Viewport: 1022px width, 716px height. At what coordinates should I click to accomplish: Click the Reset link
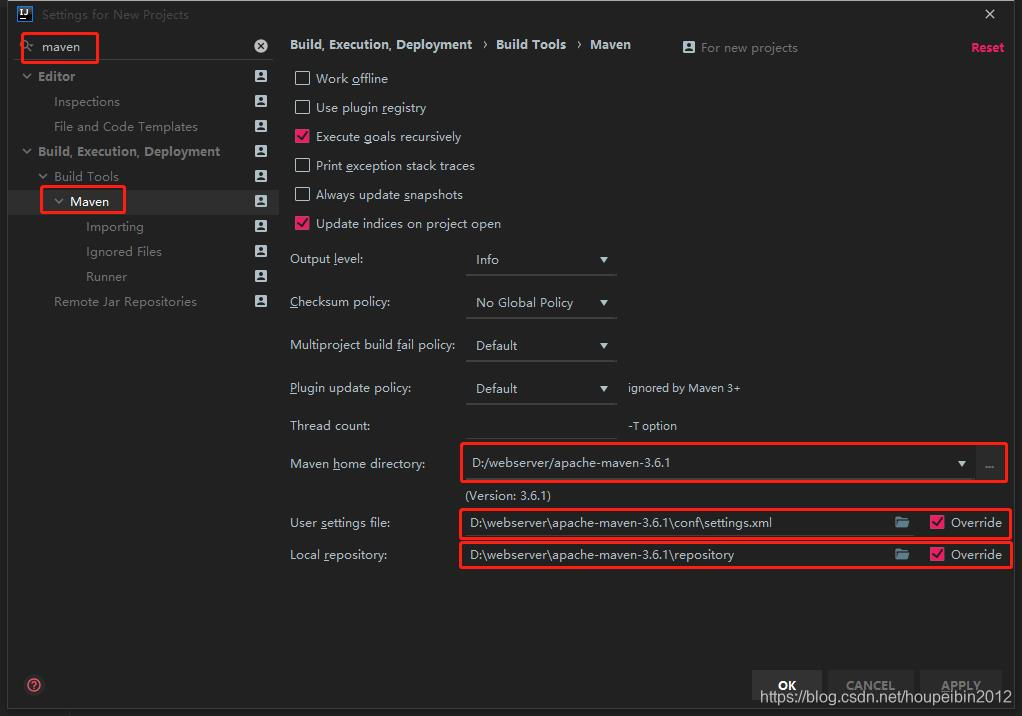pos(987,48)
